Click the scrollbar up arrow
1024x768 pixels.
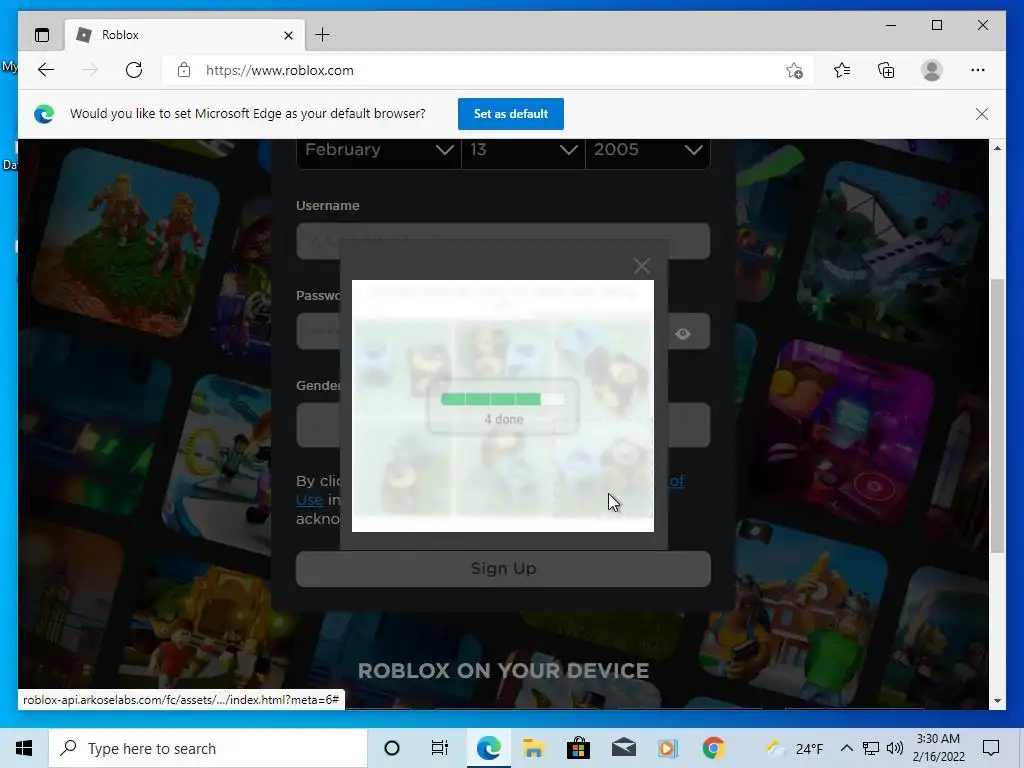click(x=997, y=148)
